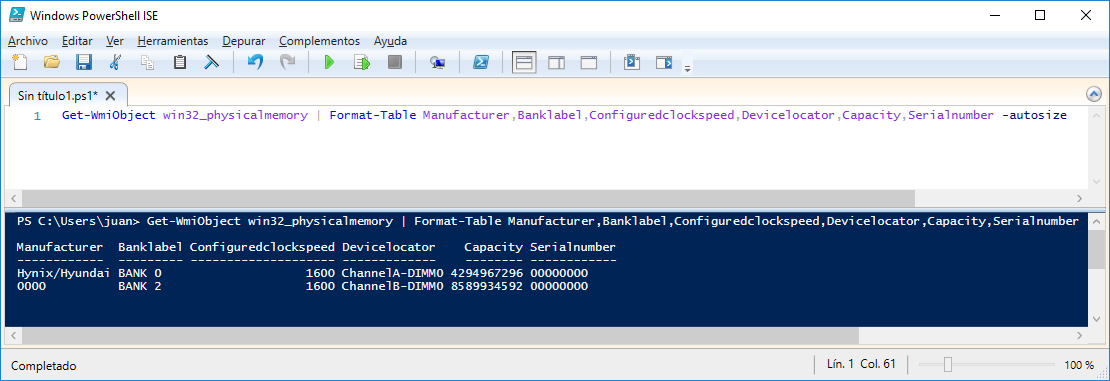Stop operation square icon
This screenshot has height=381, width=1110.
tap(394, 62)
